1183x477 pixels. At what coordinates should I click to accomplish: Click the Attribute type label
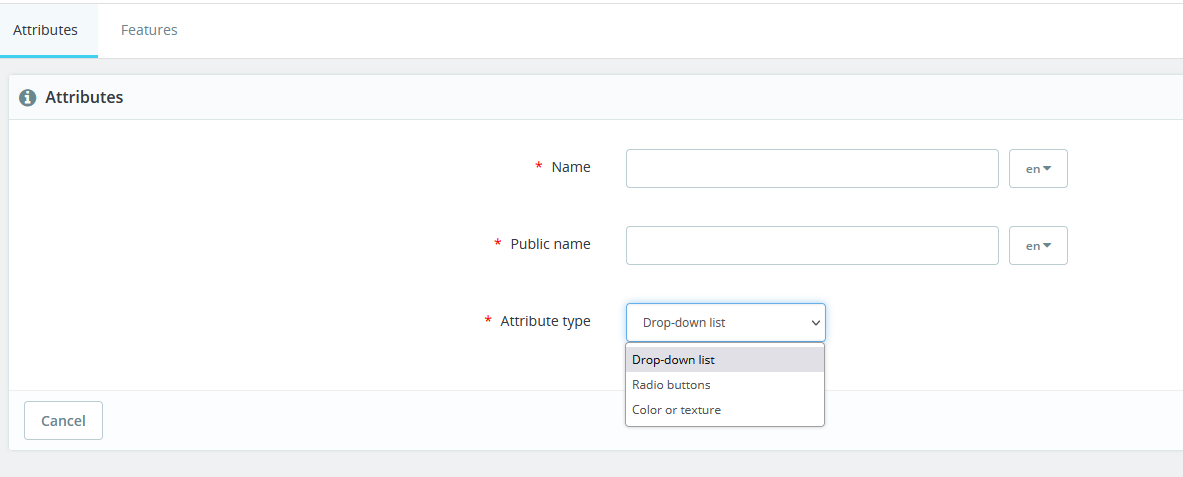(x=545, y=321)
